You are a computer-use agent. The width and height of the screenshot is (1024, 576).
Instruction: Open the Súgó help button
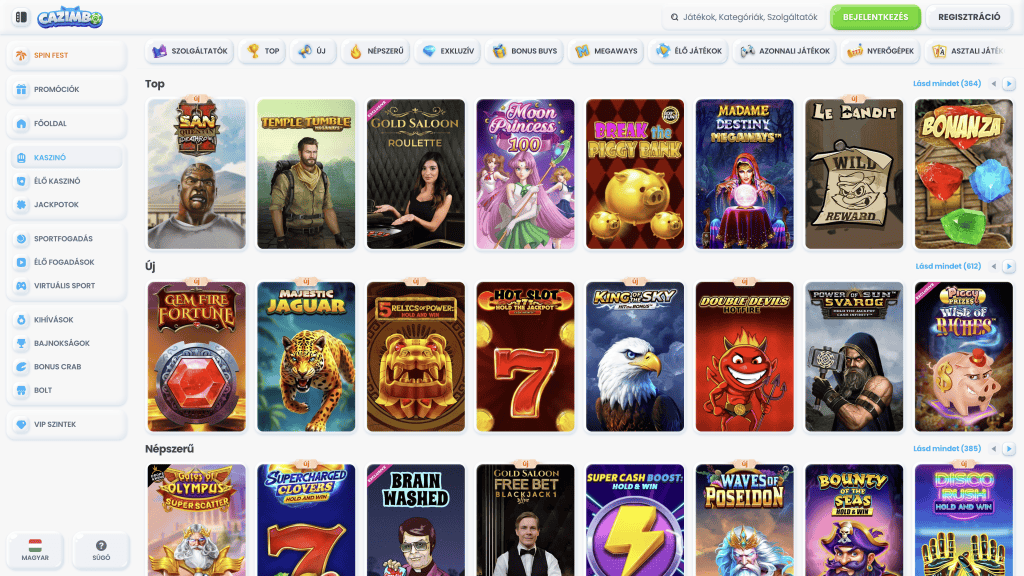101,550
